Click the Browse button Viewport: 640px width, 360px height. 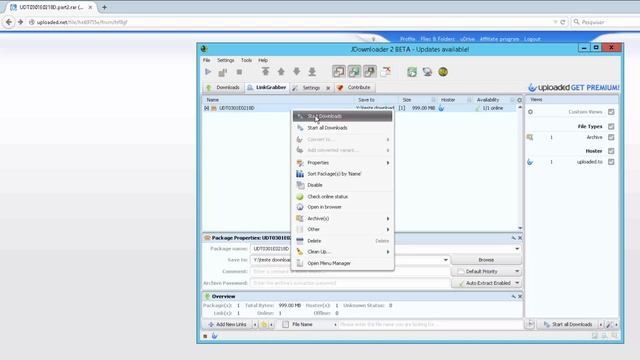(x=486, y=260)
